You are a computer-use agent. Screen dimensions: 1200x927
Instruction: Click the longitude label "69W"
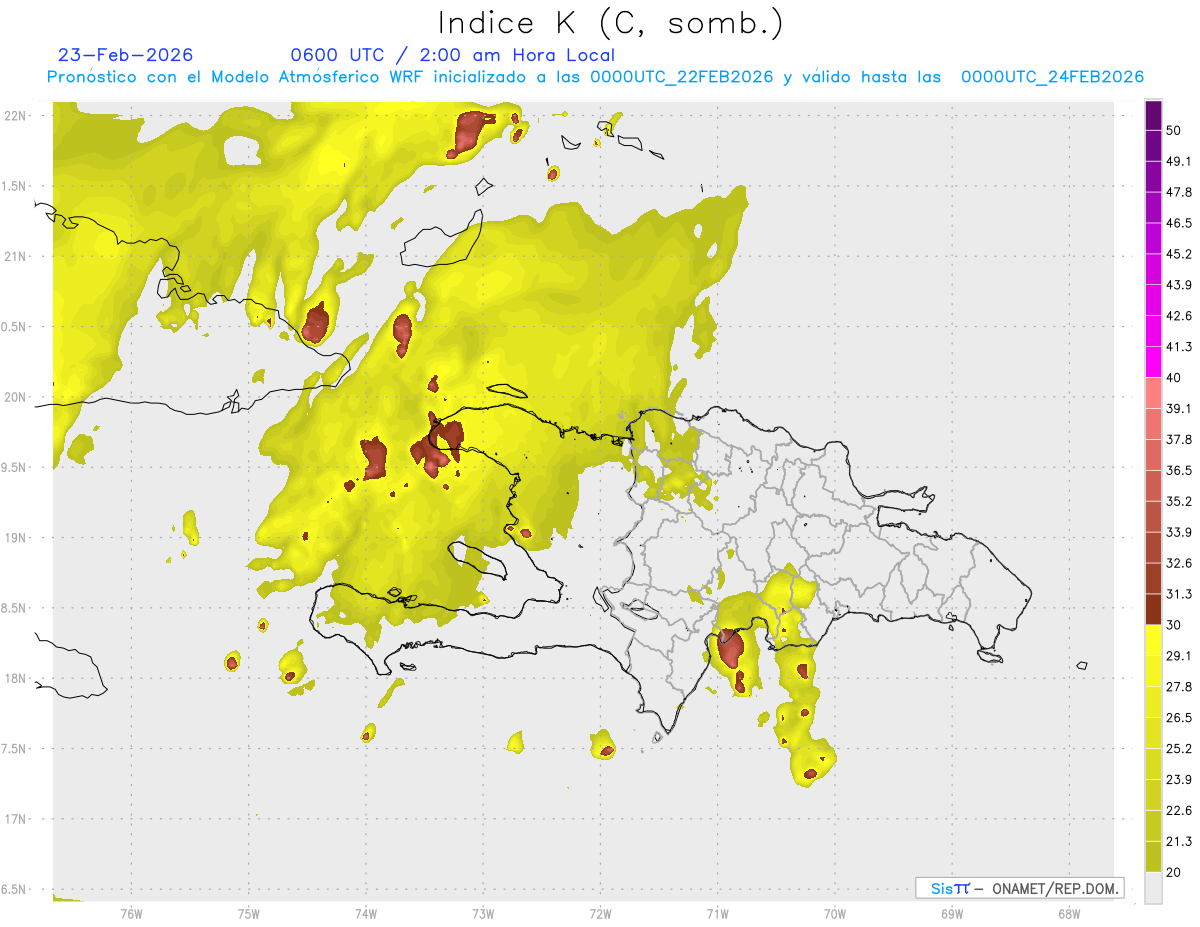[x=951, y=913]
